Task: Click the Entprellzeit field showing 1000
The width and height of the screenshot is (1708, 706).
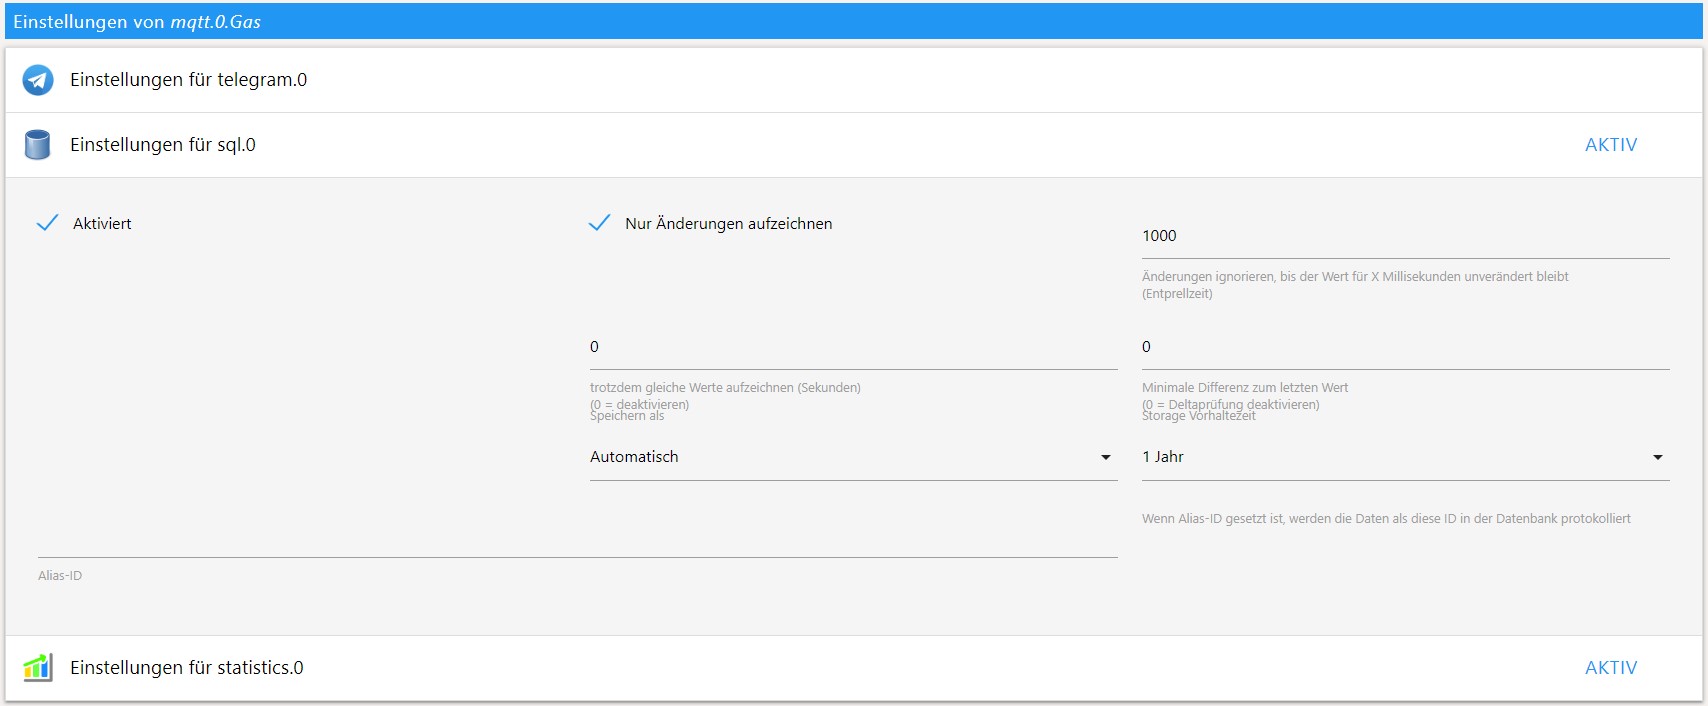Action: [1404, 236]
